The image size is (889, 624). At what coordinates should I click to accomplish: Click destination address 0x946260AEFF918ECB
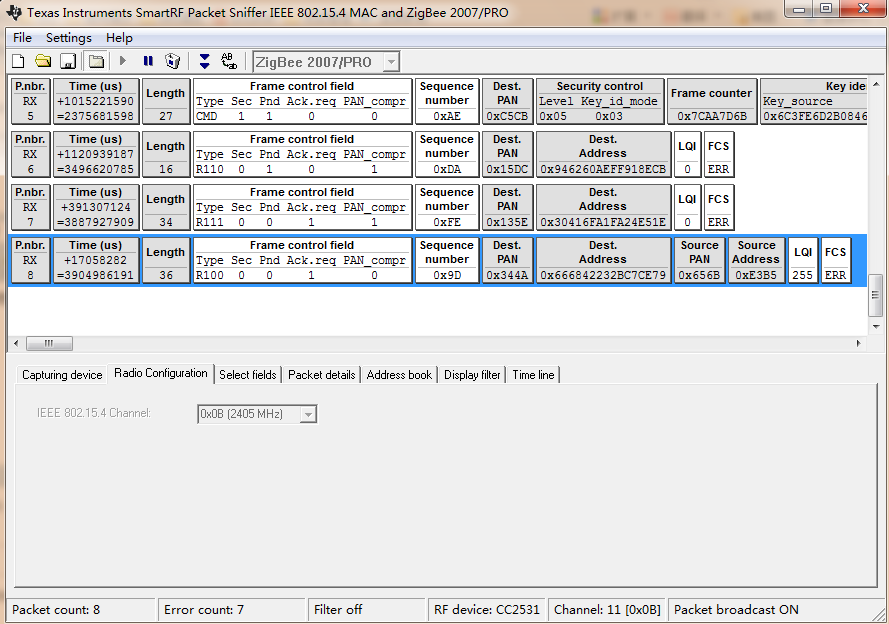603,169
